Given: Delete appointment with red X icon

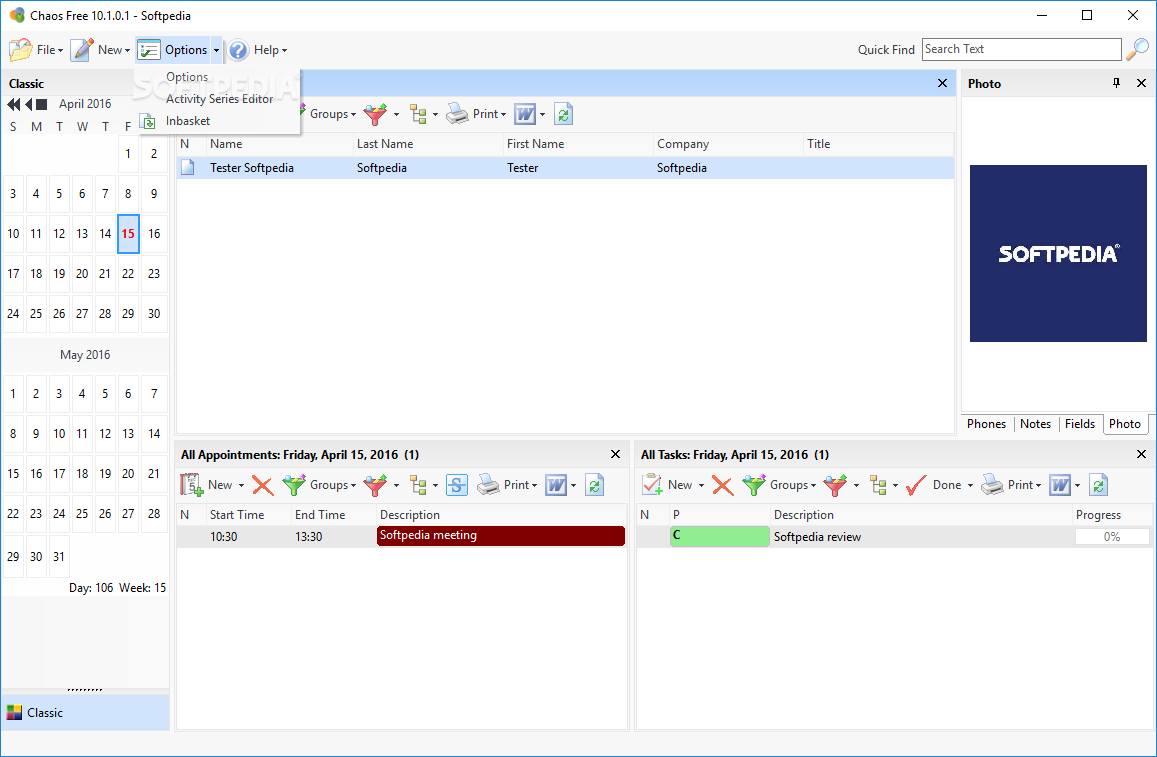Looking at the screenshot, I should 263,485.
